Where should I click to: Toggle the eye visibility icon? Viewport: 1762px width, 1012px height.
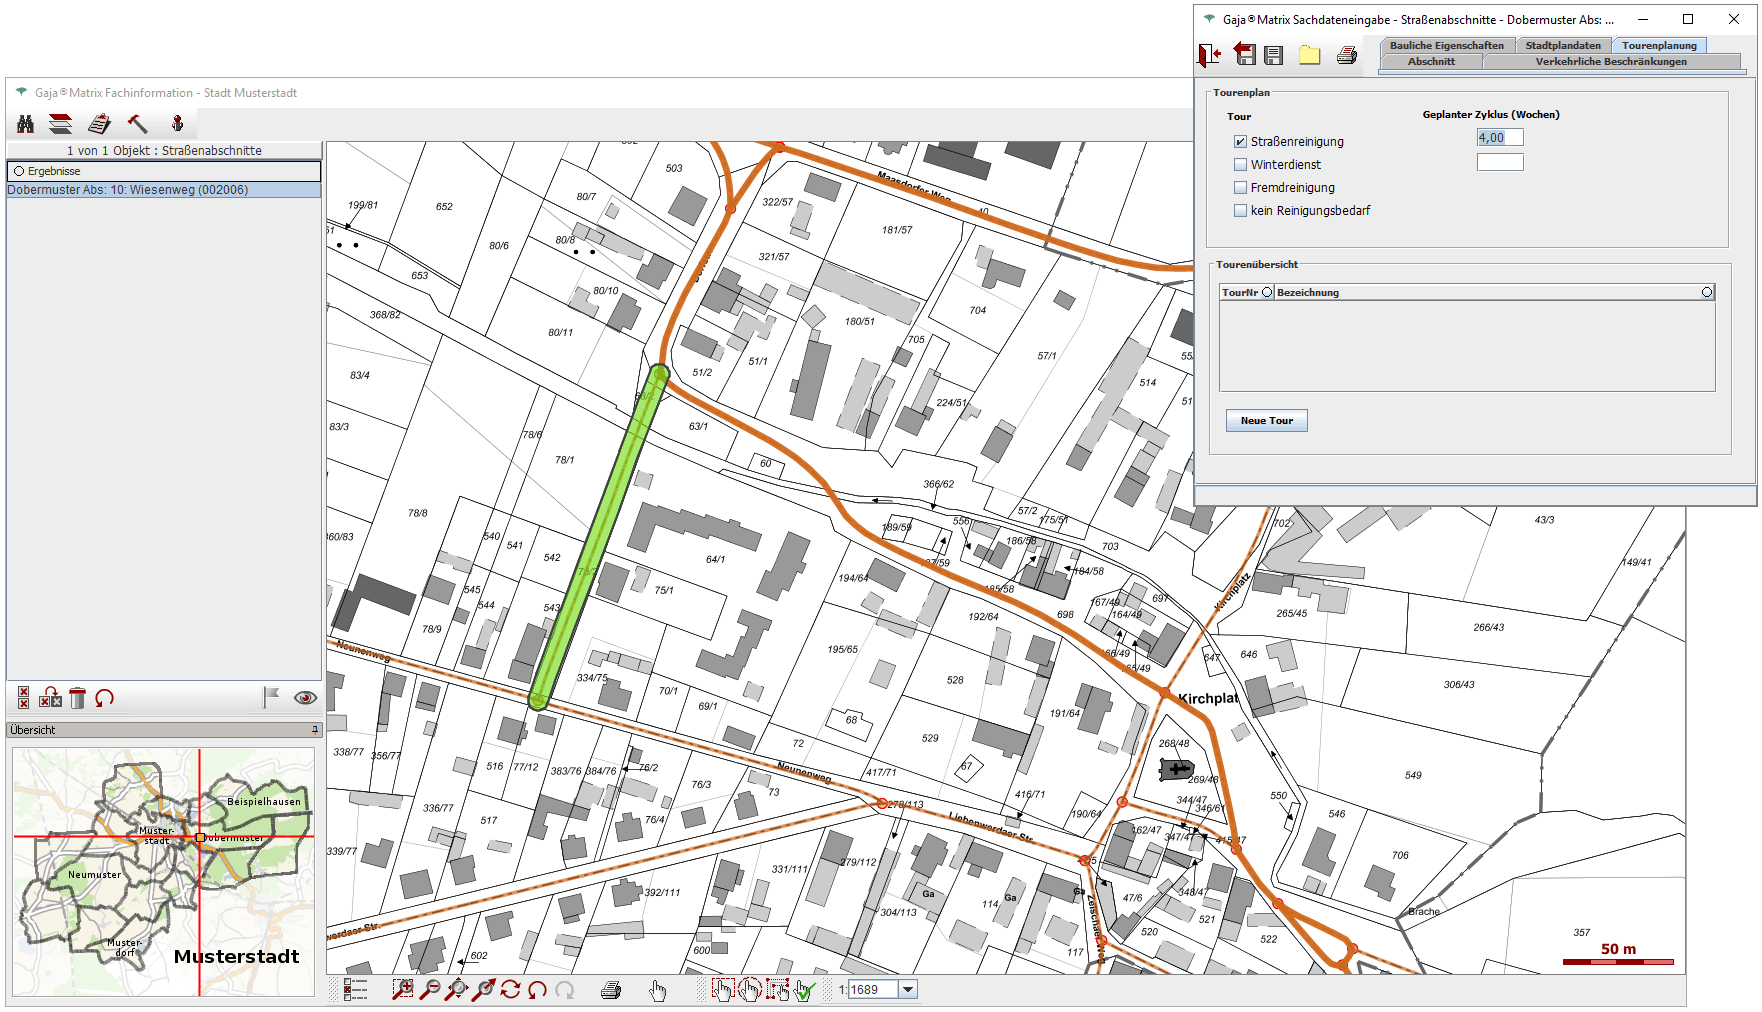coord(305,698)
